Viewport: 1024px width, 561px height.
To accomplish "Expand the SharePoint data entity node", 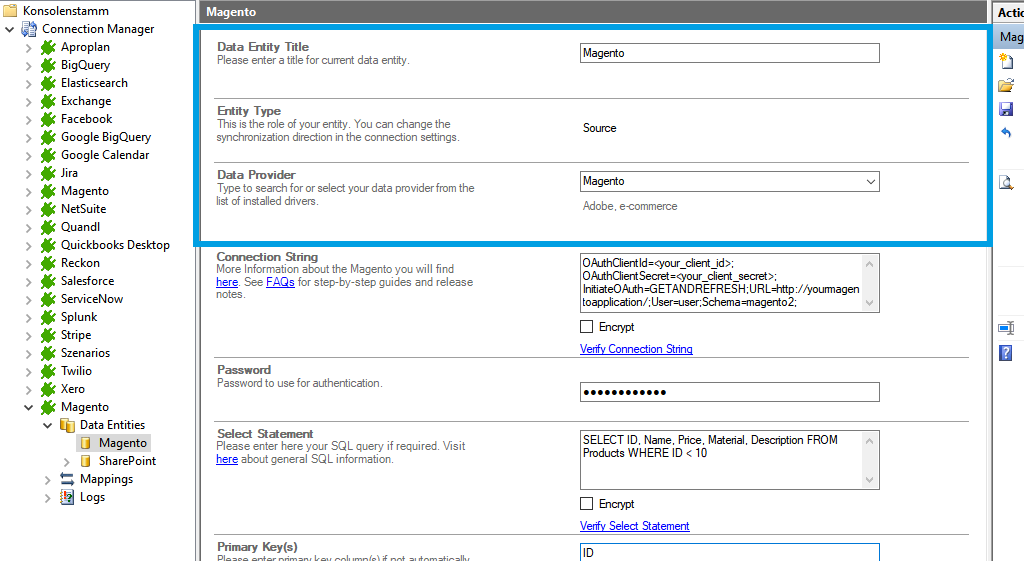I will tap(67, 461).
